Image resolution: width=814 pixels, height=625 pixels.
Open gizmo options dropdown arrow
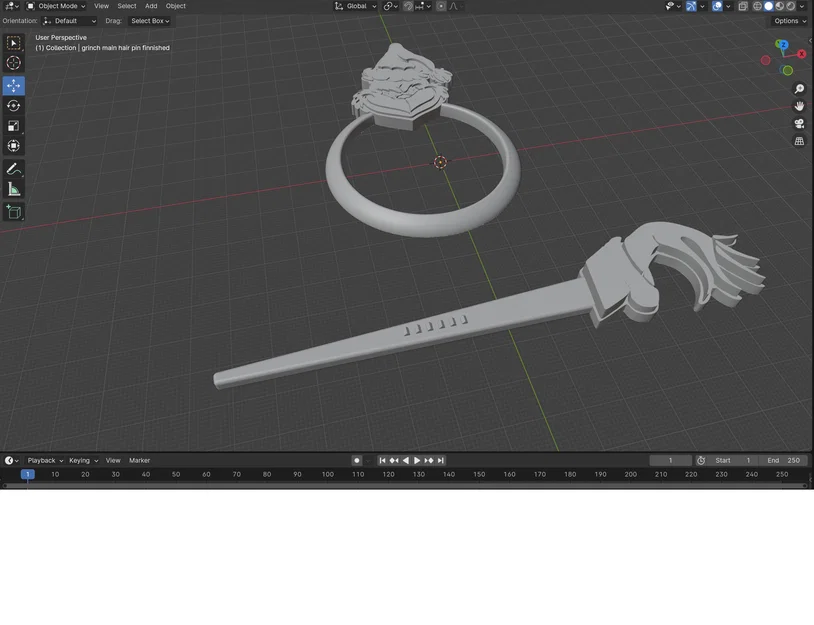(x=702, y=6)
